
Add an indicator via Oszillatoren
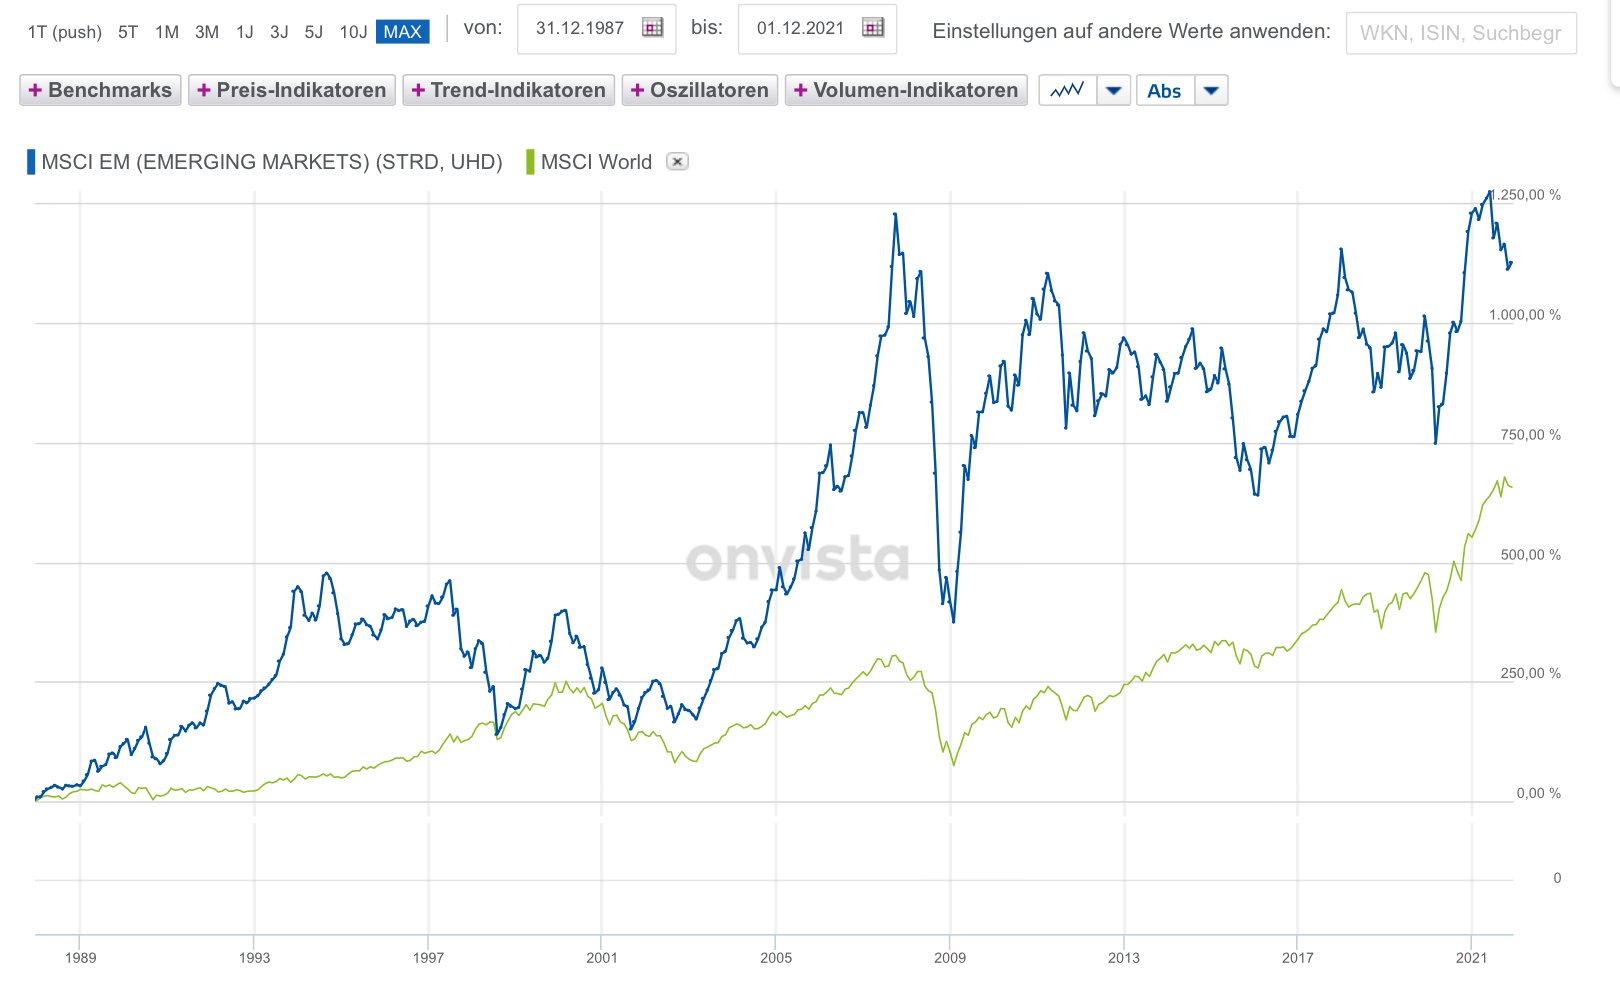(x=700, y=91)
